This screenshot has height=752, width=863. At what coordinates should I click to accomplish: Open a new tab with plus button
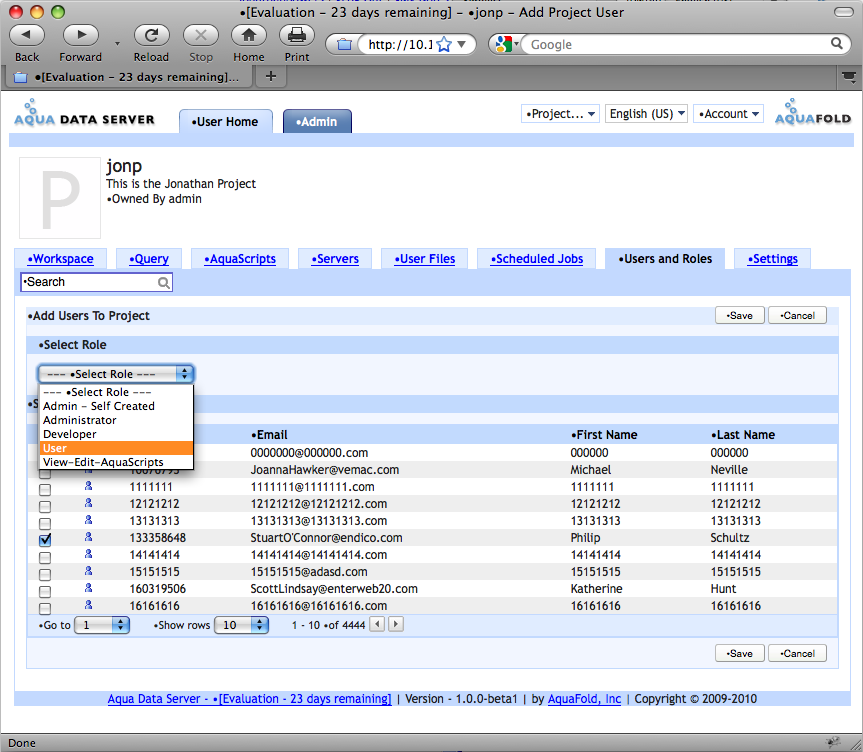point(271,77)
